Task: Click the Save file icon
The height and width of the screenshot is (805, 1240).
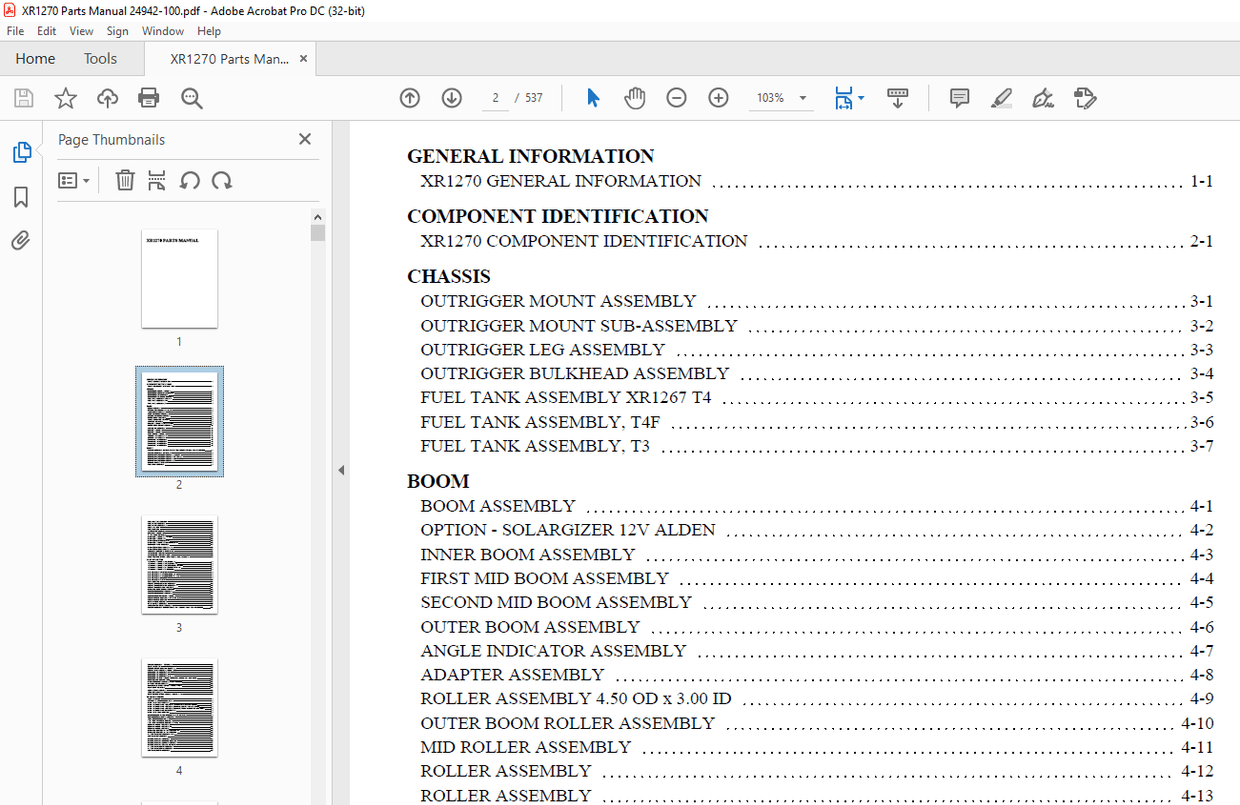Action: (x=24, y=98)
